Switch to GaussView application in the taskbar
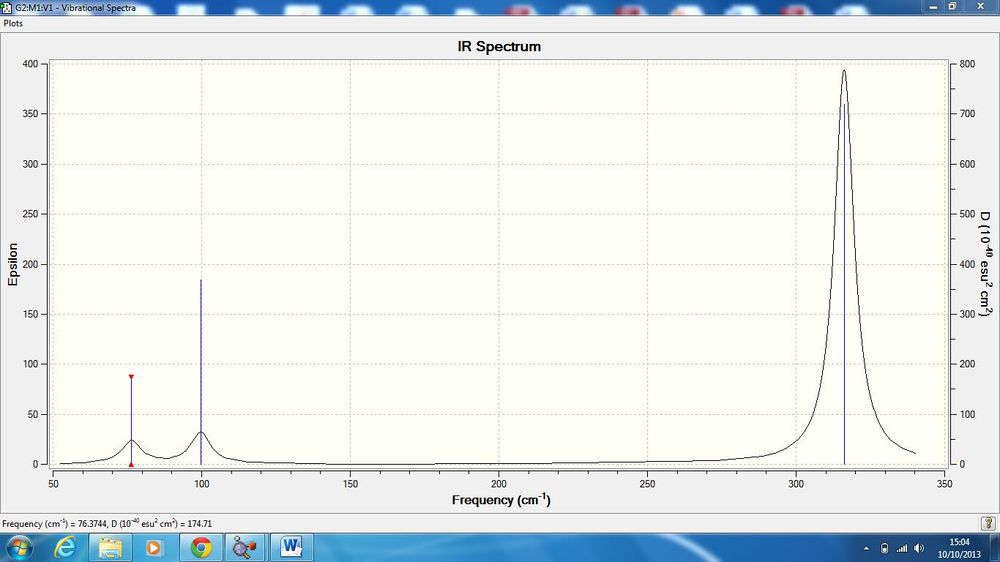Image resolution: width=1000 pixels, height=562 pixels. pyautogui.click(x=245, y=548)
